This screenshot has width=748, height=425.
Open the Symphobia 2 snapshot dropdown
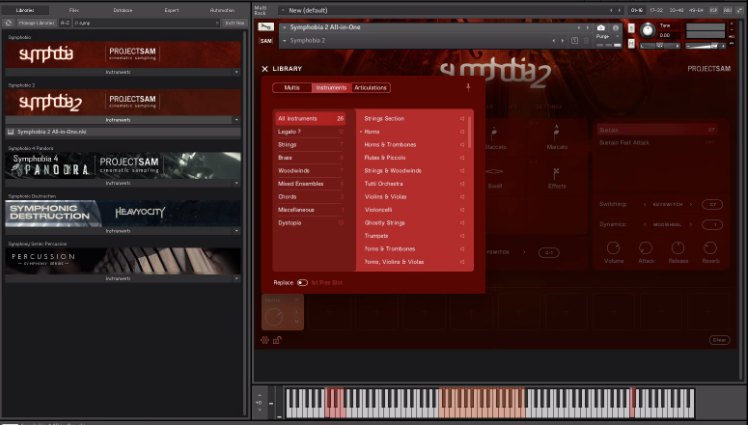point(284,41)
